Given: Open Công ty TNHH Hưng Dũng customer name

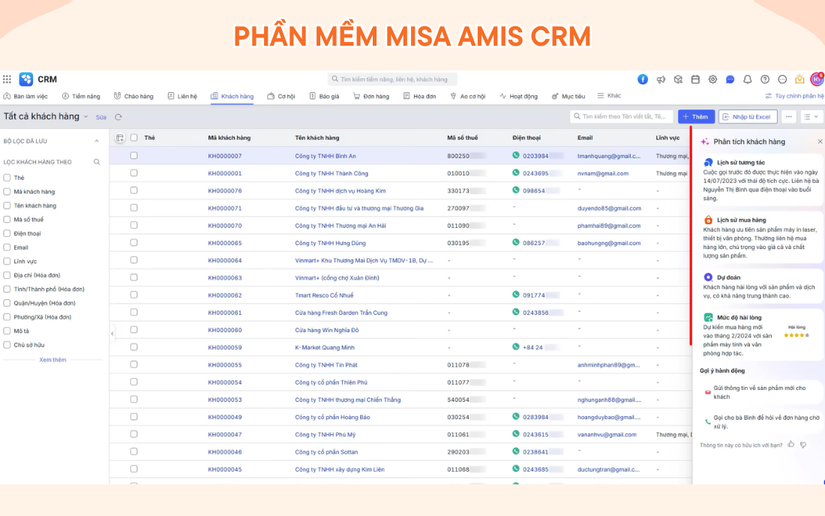Looking at the screenshot, I should point(330,243).
